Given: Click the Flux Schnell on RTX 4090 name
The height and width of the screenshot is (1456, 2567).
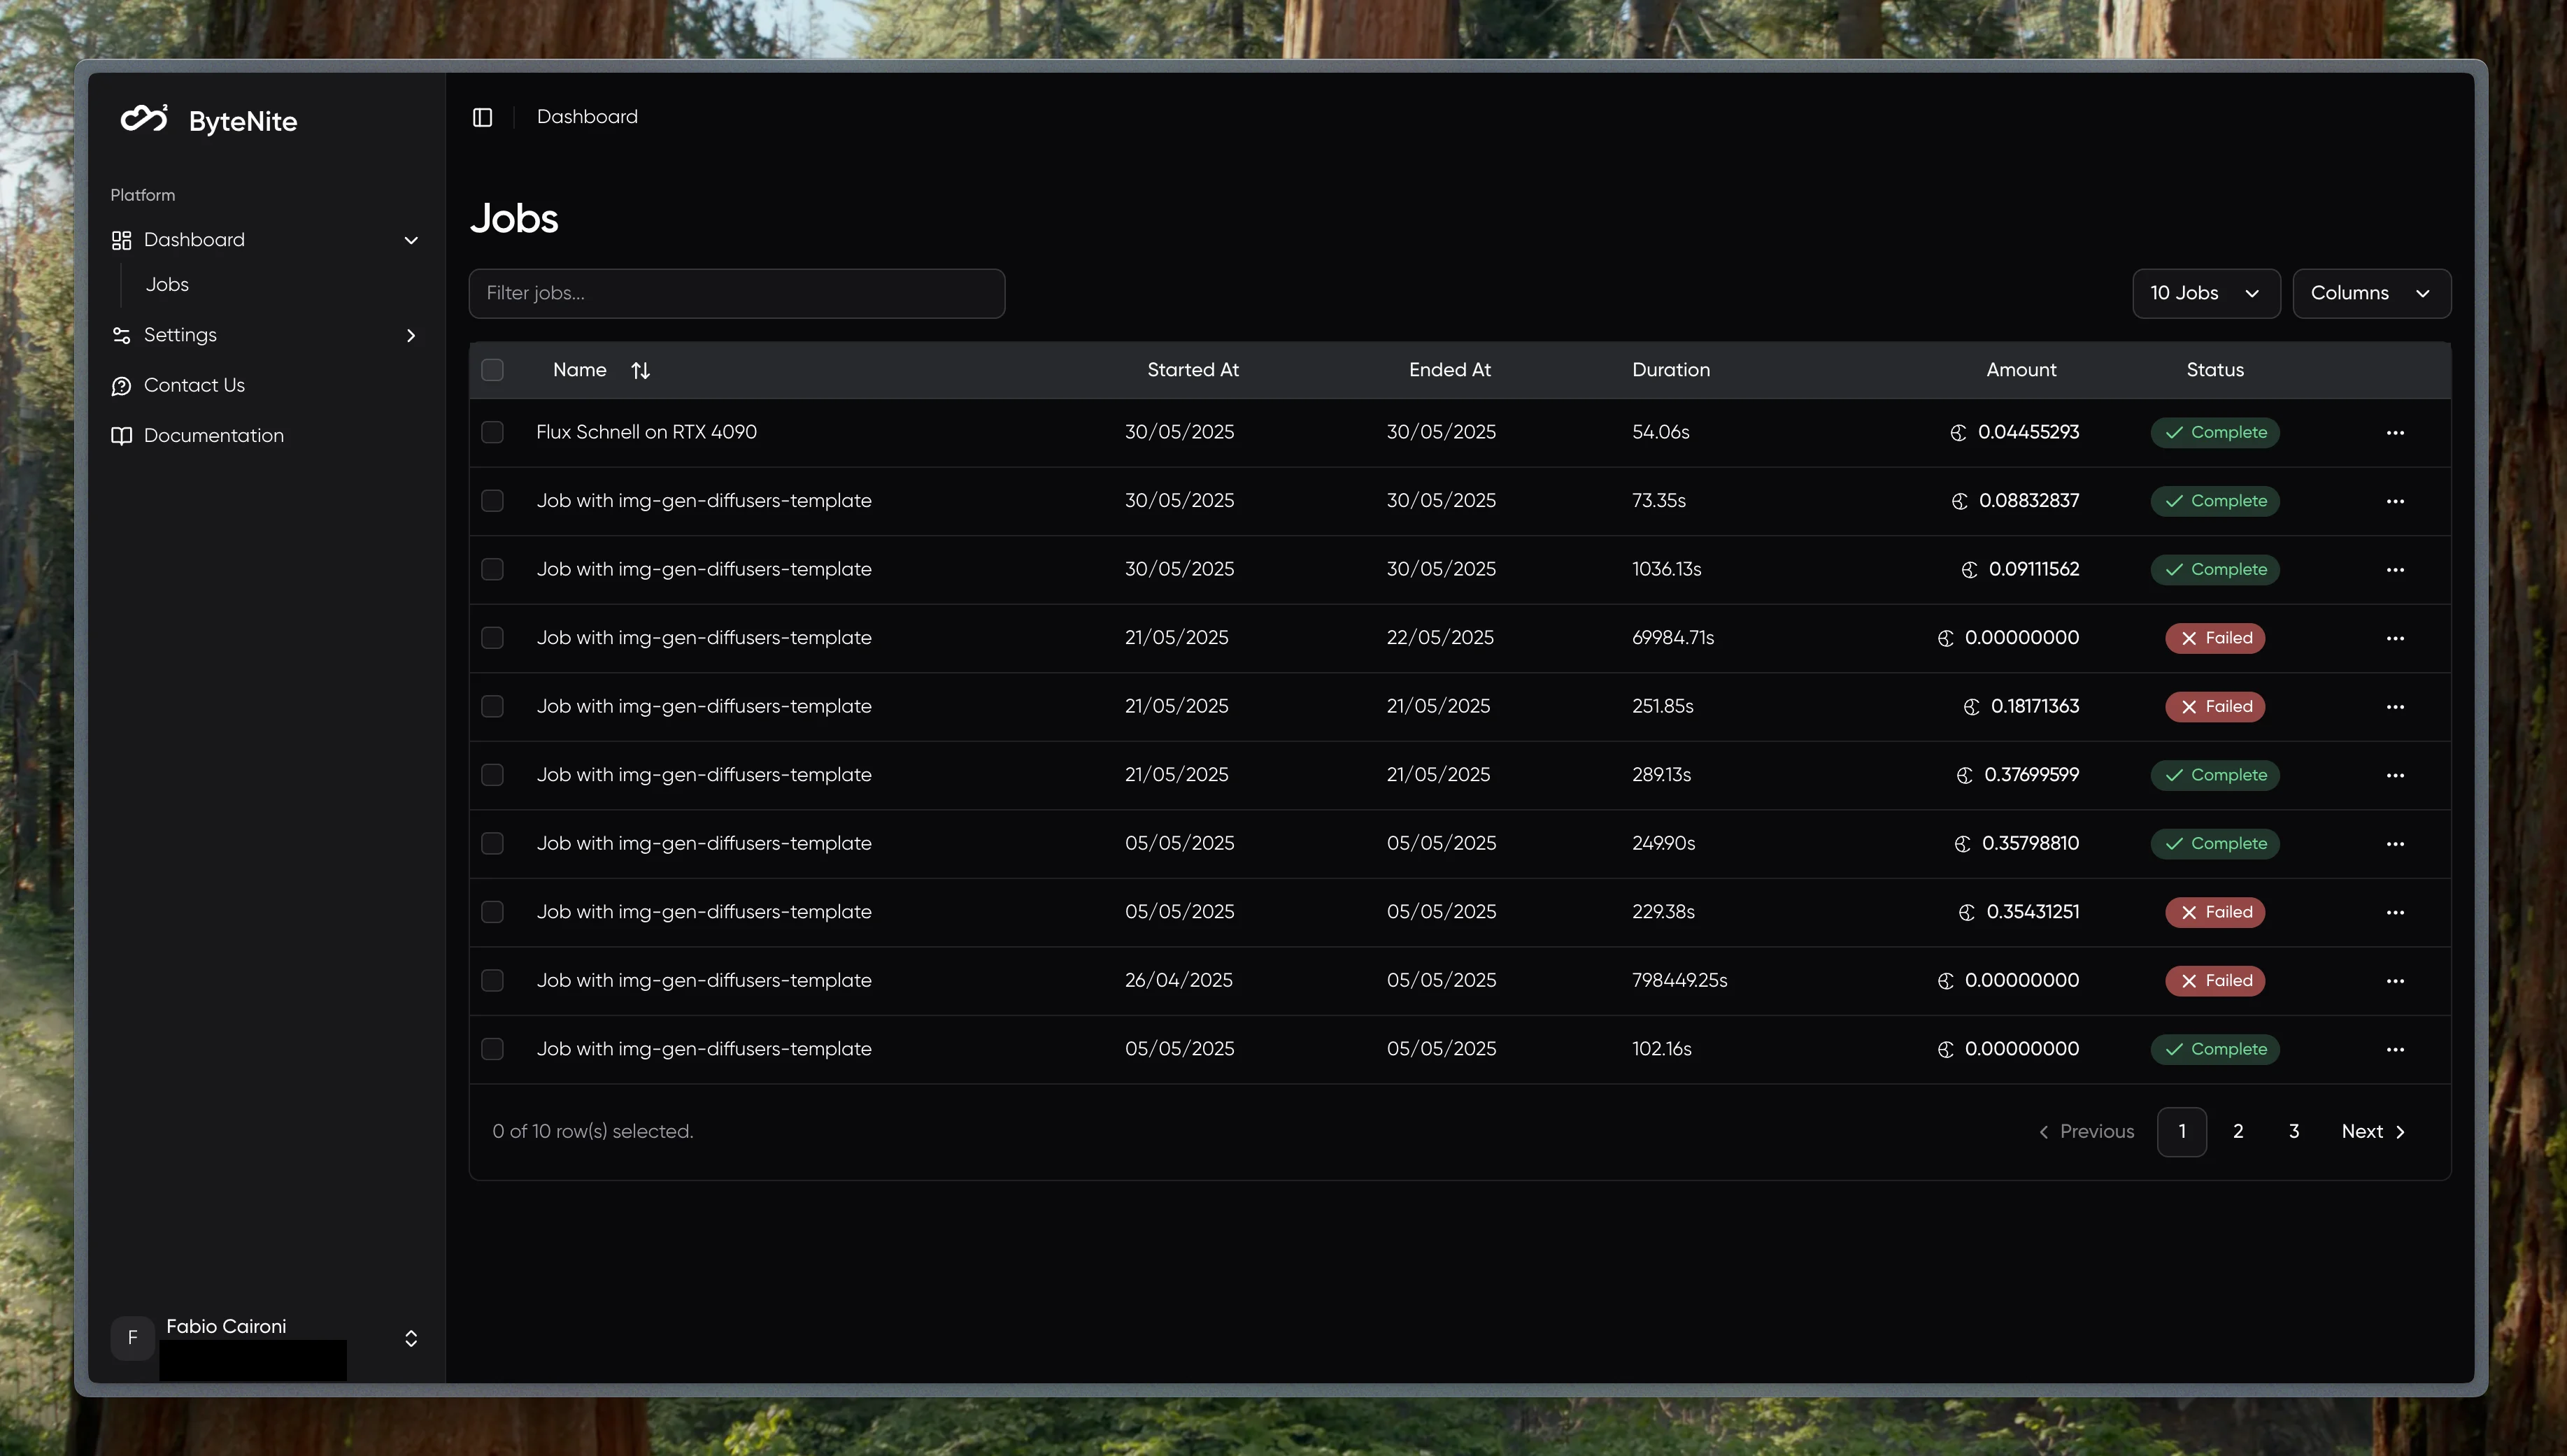Looking at the screenshot, I should click(x=646, y=432).
